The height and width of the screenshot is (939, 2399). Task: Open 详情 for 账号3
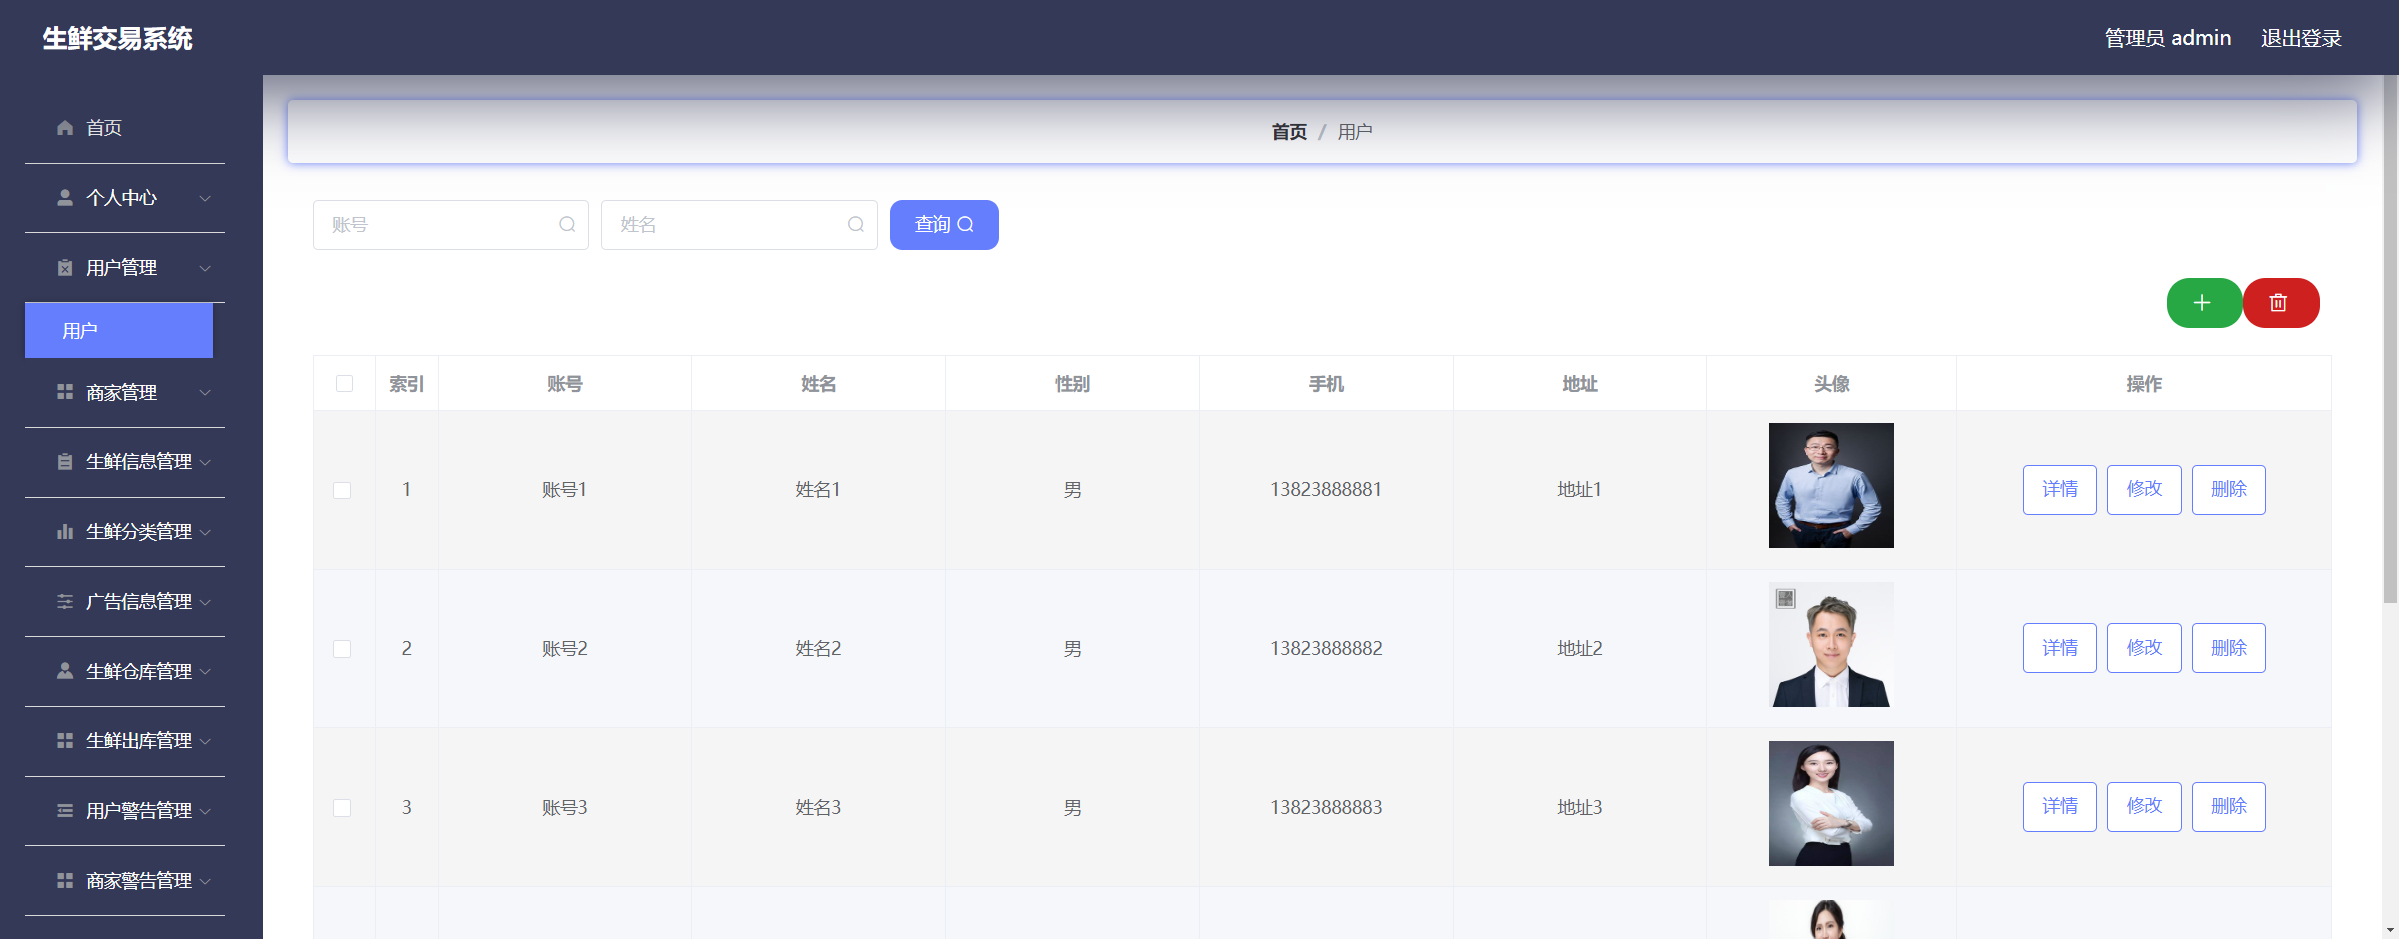click(x=2060, y=807)
